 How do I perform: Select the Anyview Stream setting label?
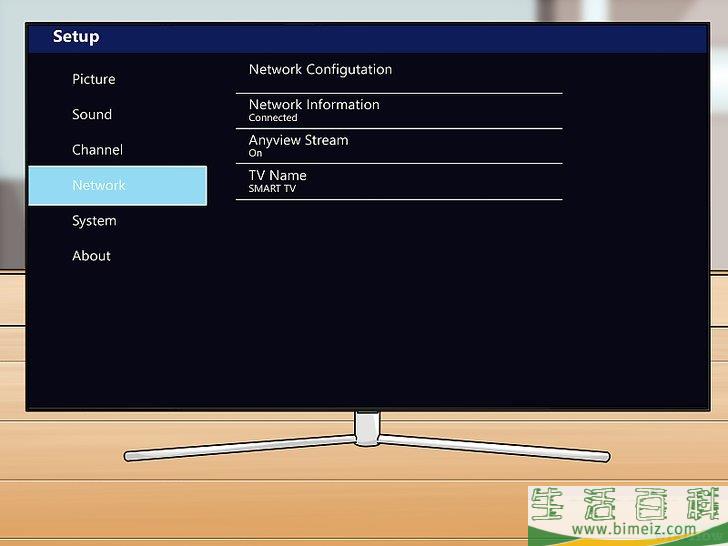298,140
